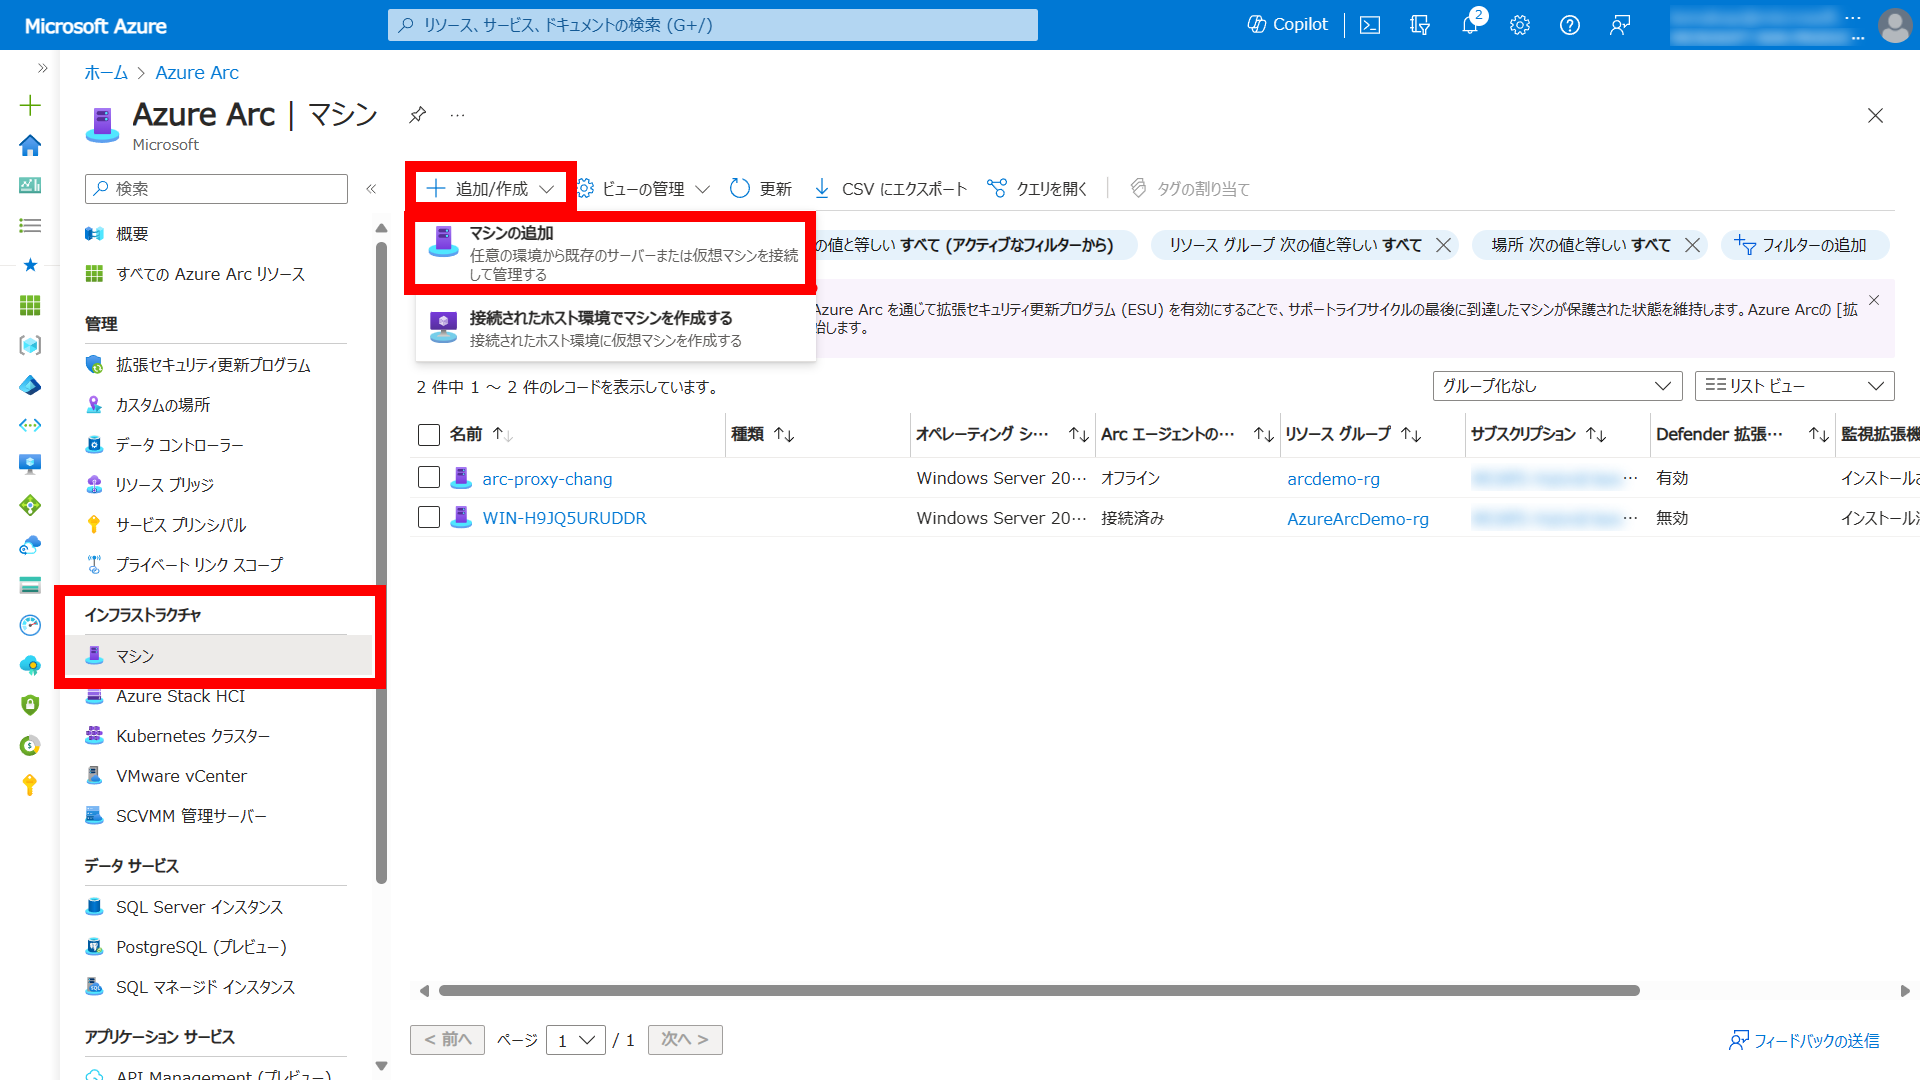1920x1080 pixels.
Task: Open the ビューの管理 dropdown
Action: (x=645, y=189)
